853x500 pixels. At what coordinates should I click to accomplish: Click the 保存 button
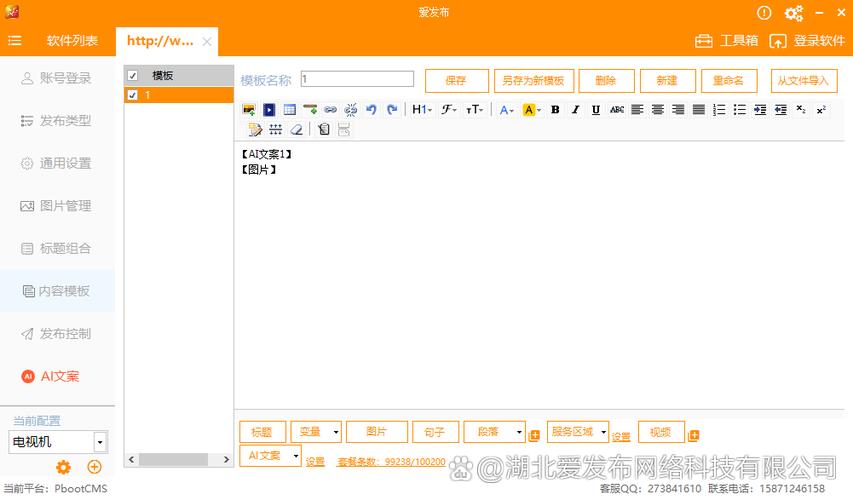pyautogui.click(x=456, y=81)
